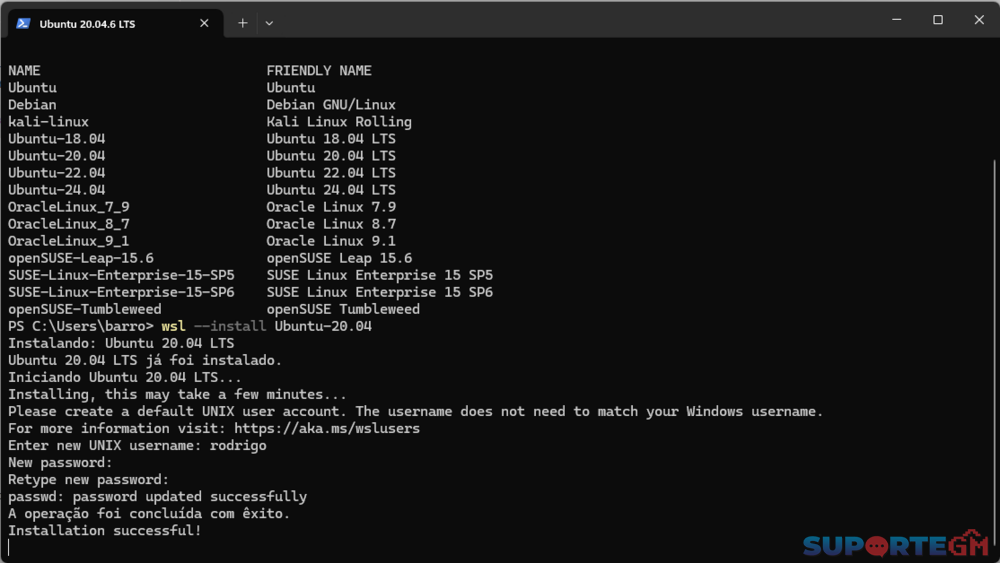Close the Windows Terminal window
Viewport: 1000px width, 563px height.
978,20
